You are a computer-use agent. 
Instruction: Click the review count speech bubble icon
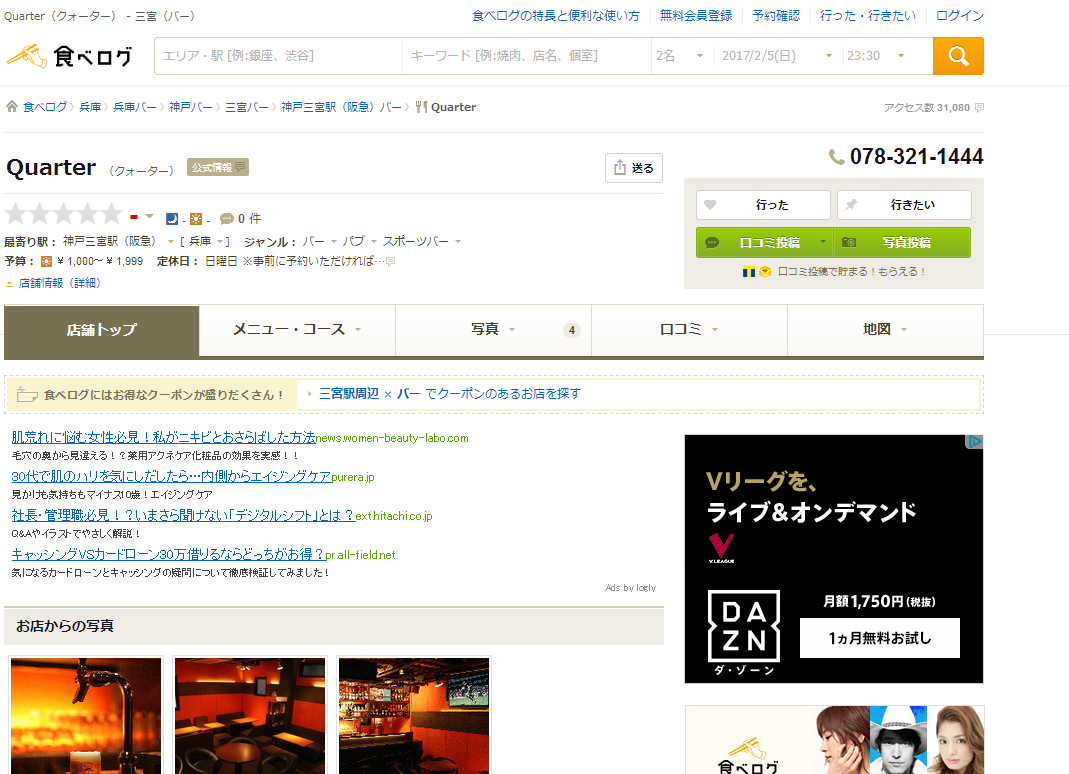pyautogui.click(x=226, y=219)
